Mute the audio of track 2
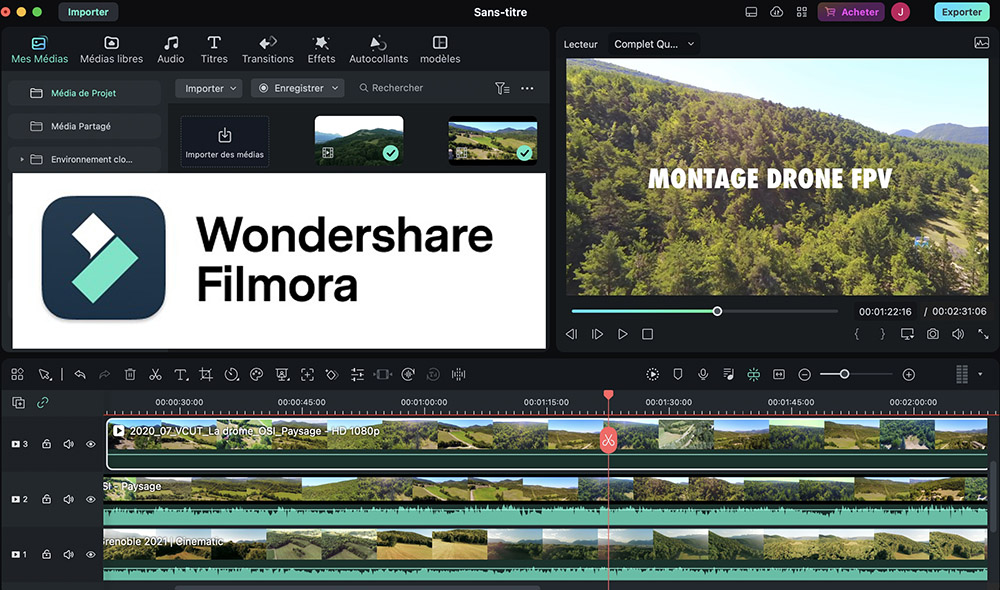Viewport: 1000px width, 590px height. (69, 499)
